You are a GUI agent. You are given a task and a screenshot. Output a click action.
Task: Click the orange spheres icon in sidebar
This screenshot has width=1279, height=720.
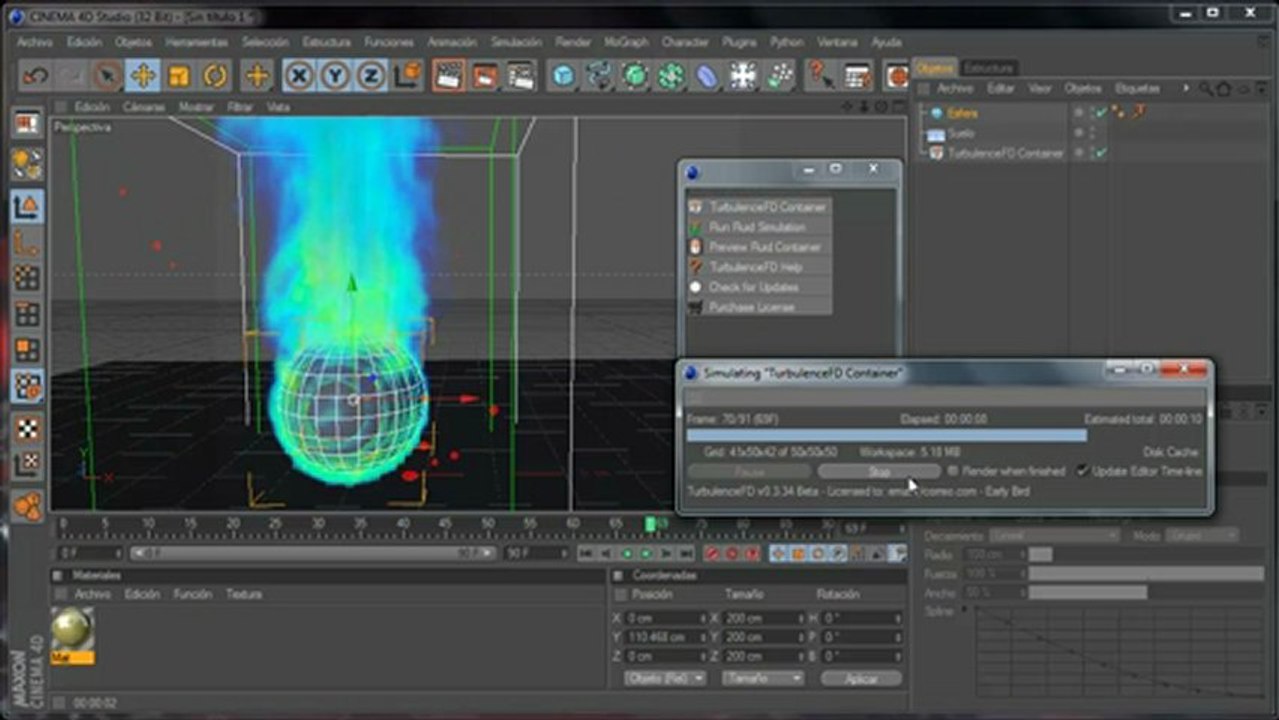[x=27, y=505]
